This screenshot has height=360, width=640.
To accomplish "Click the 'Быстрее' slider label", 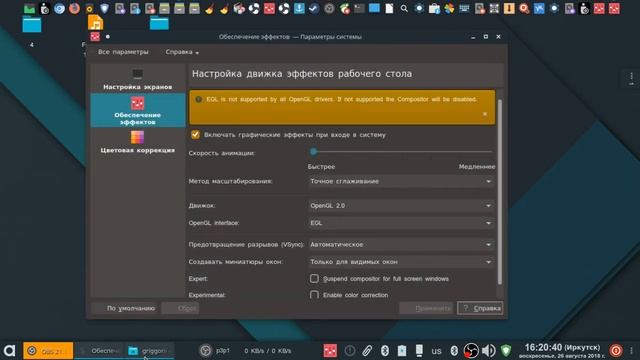I will (321, 167).
